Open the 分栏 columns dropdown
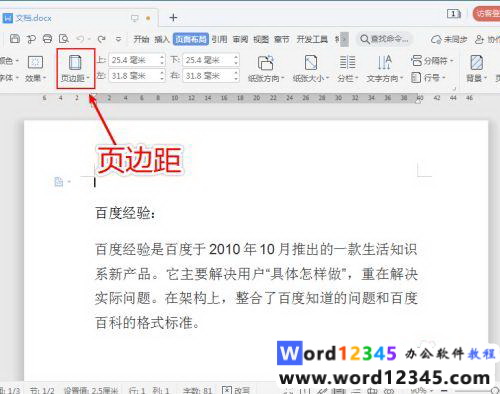Screen dimensions: 500x394 pos(348,69)
